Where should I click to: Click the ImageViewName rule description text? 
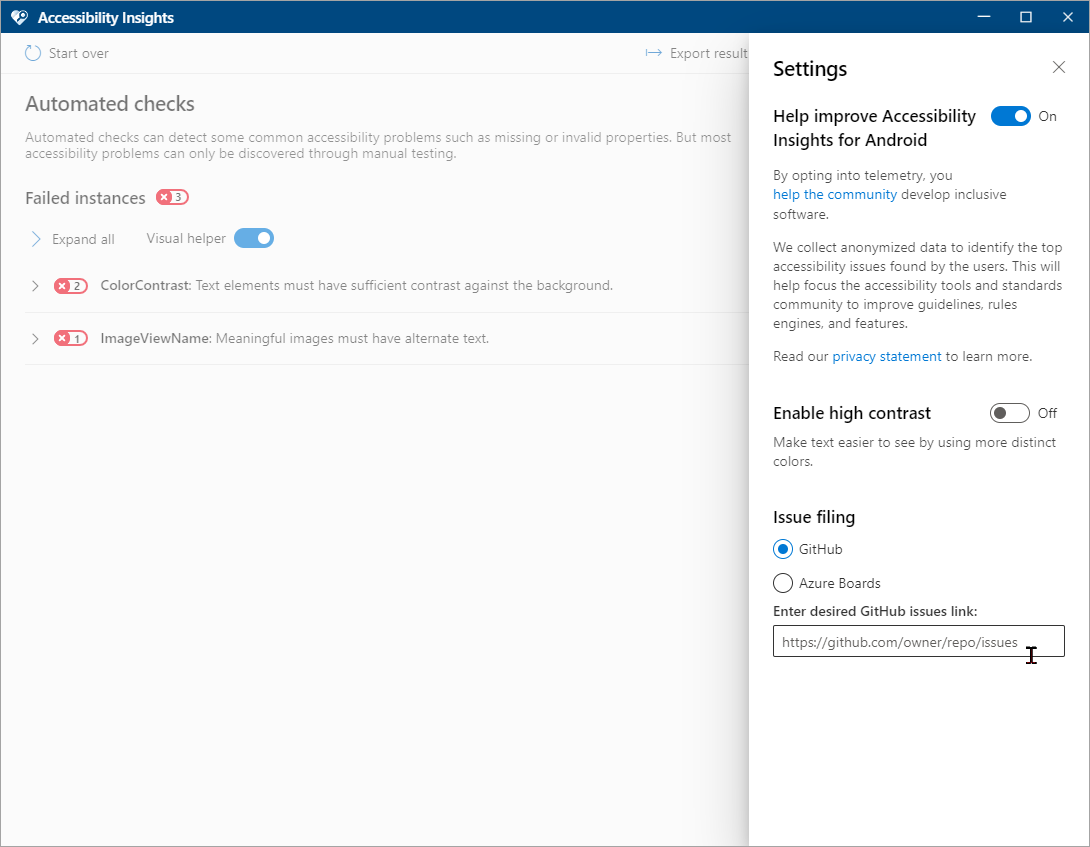(352, 339)
